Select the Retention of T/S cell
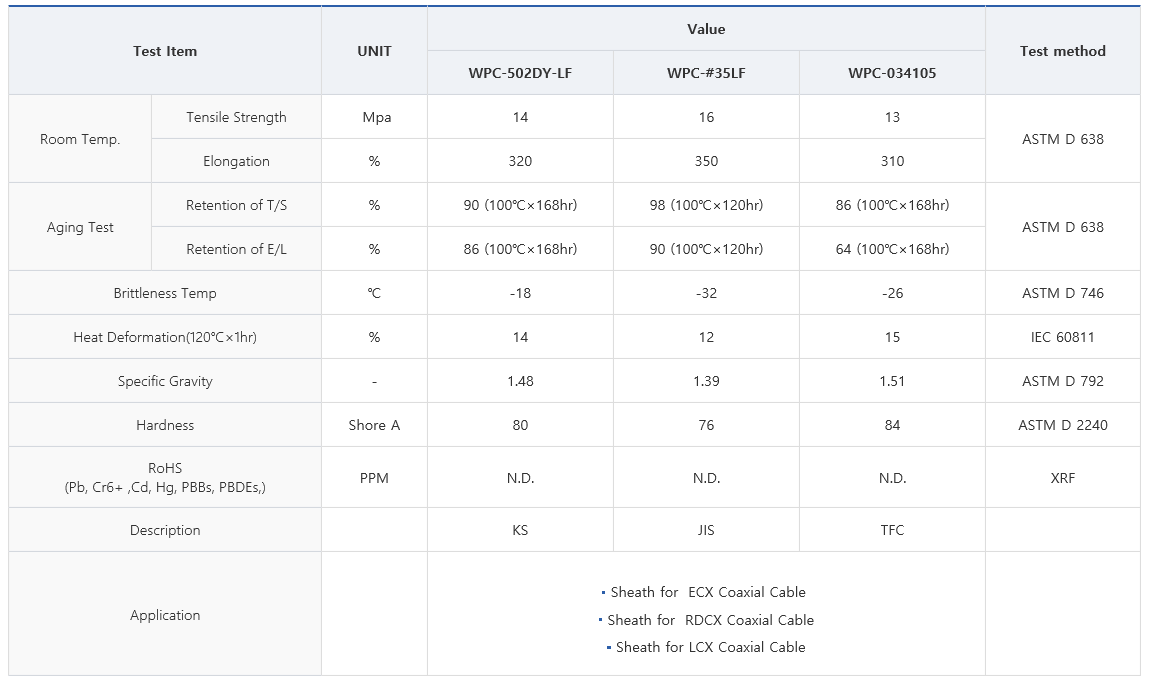The image size is (1153, 685). (236, 205)
